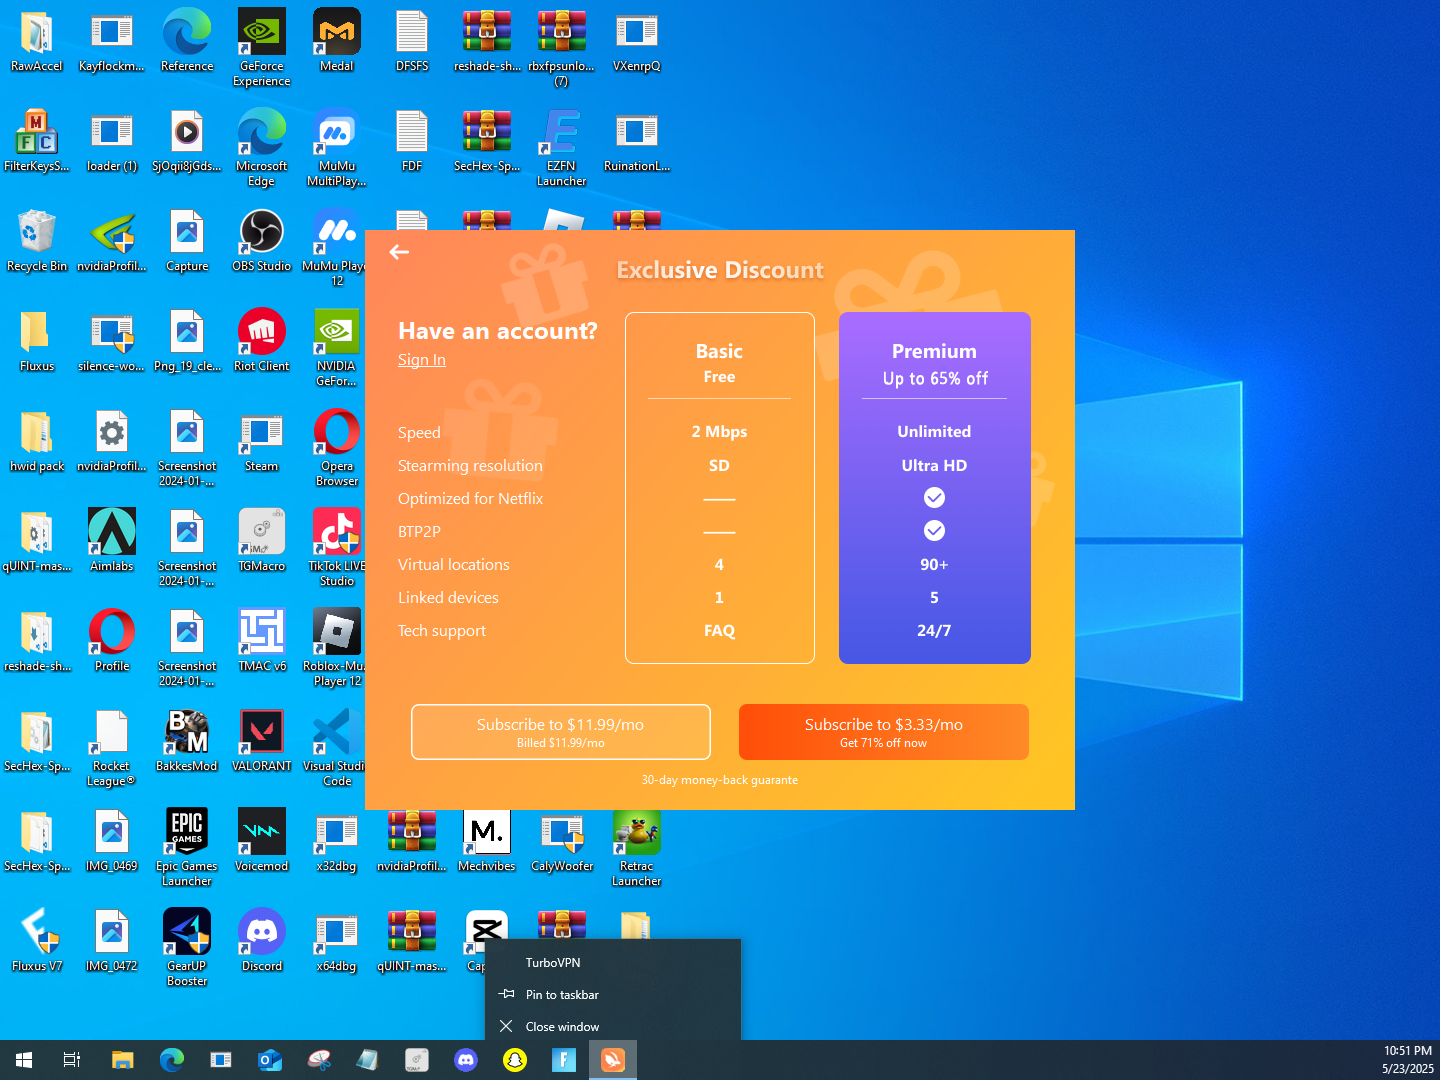
Task: Open Discord from the taskbar
Action: tap(466, 1060)
